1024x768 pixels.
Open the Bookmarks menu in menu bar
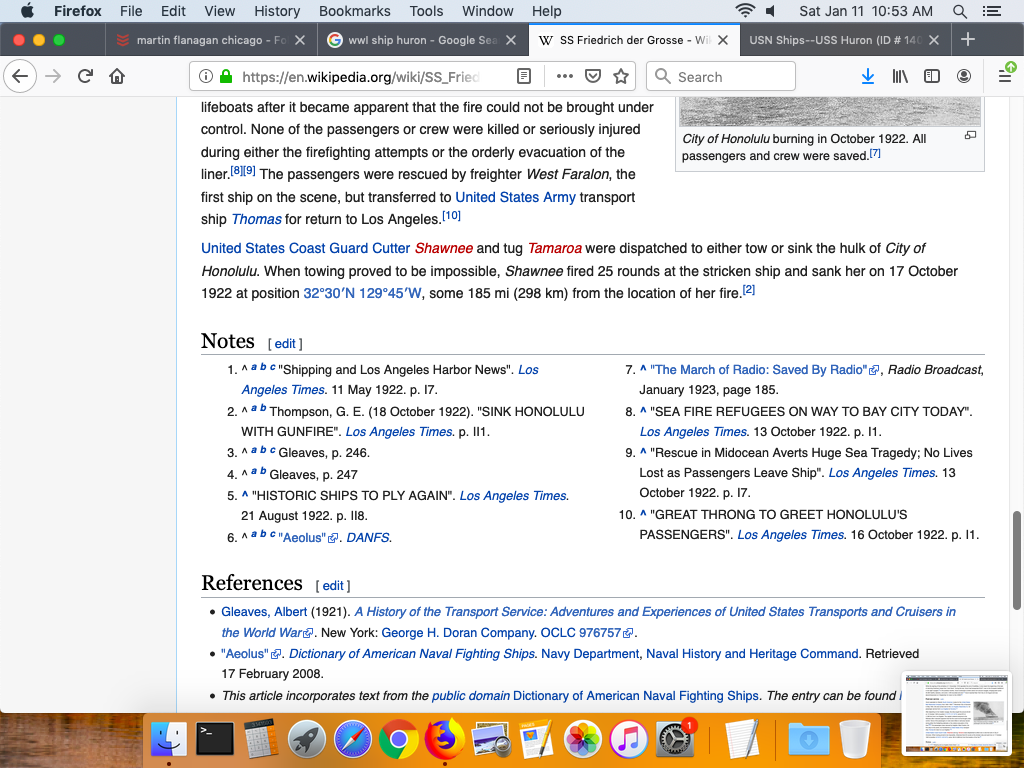(x=354, y=11)
